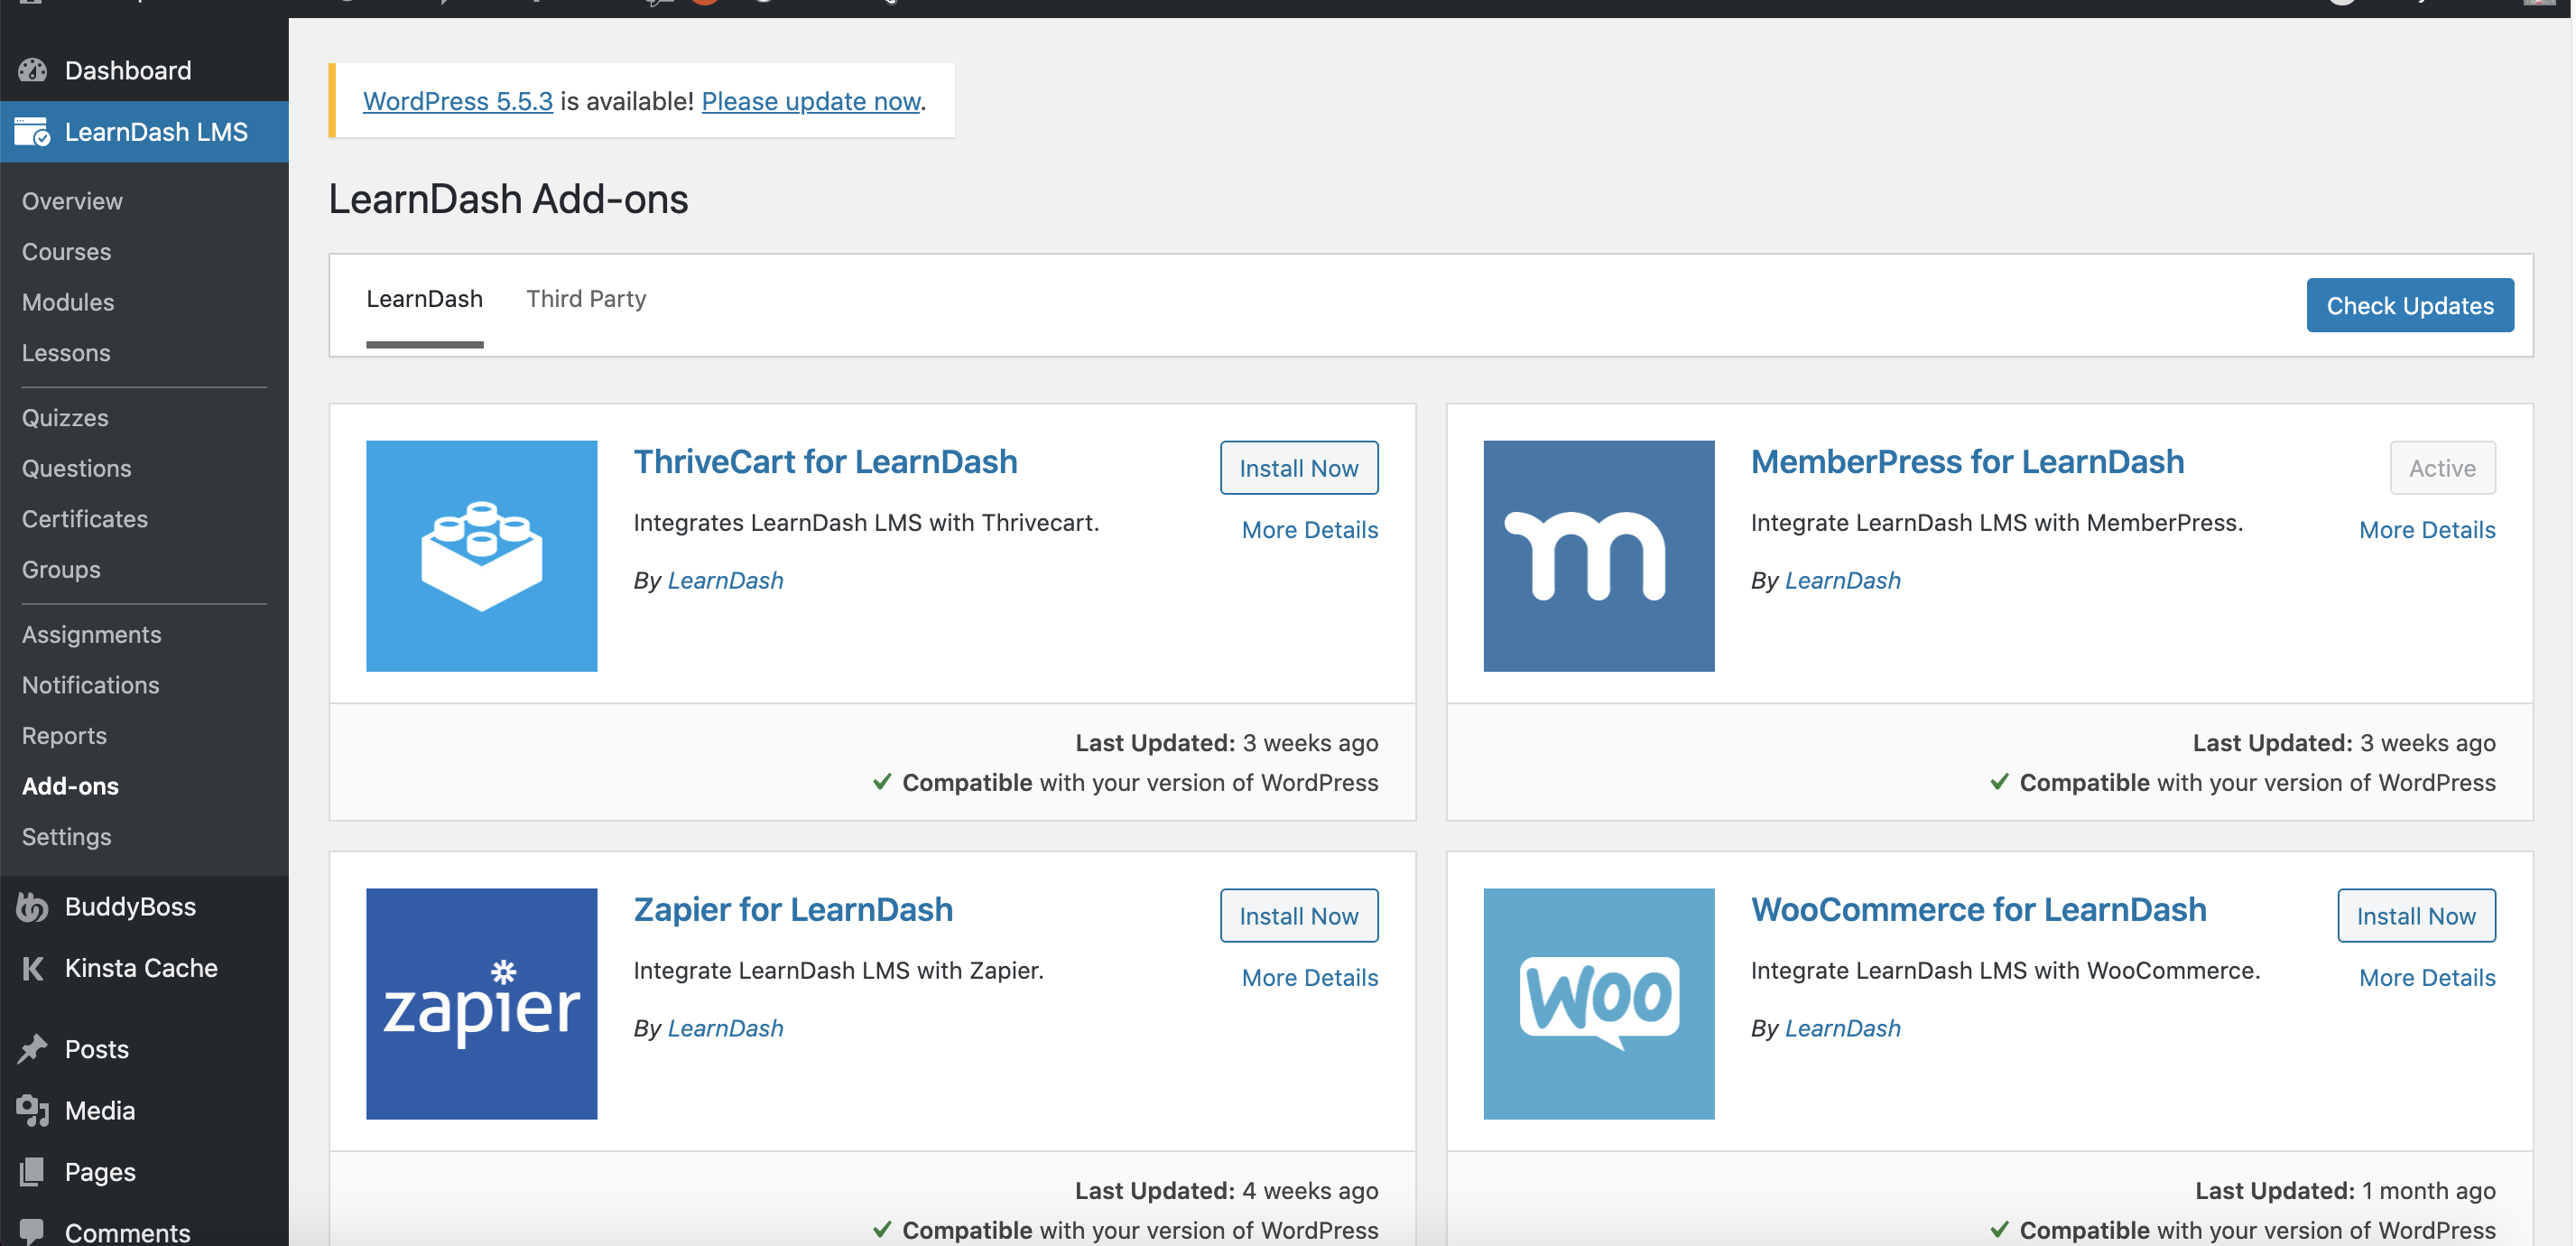Screen dimensions: 2576x1246
Task: Click the Check Updates button
Action: (2409, 305)
